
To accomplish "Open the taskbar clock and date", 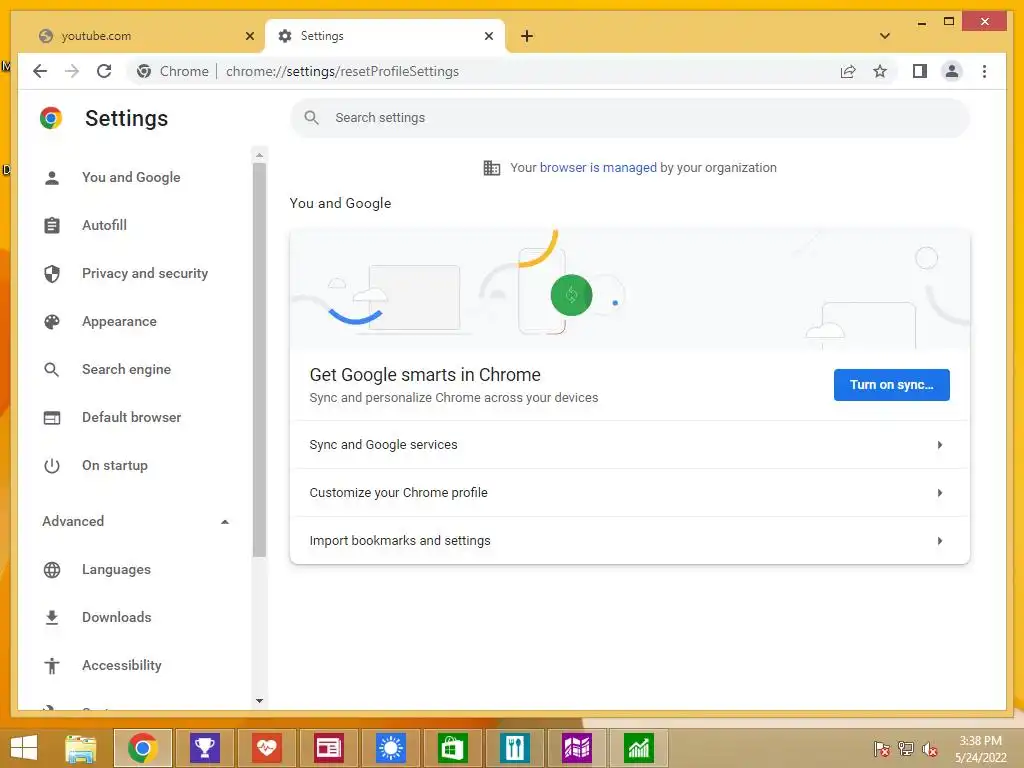I will 981,749.
